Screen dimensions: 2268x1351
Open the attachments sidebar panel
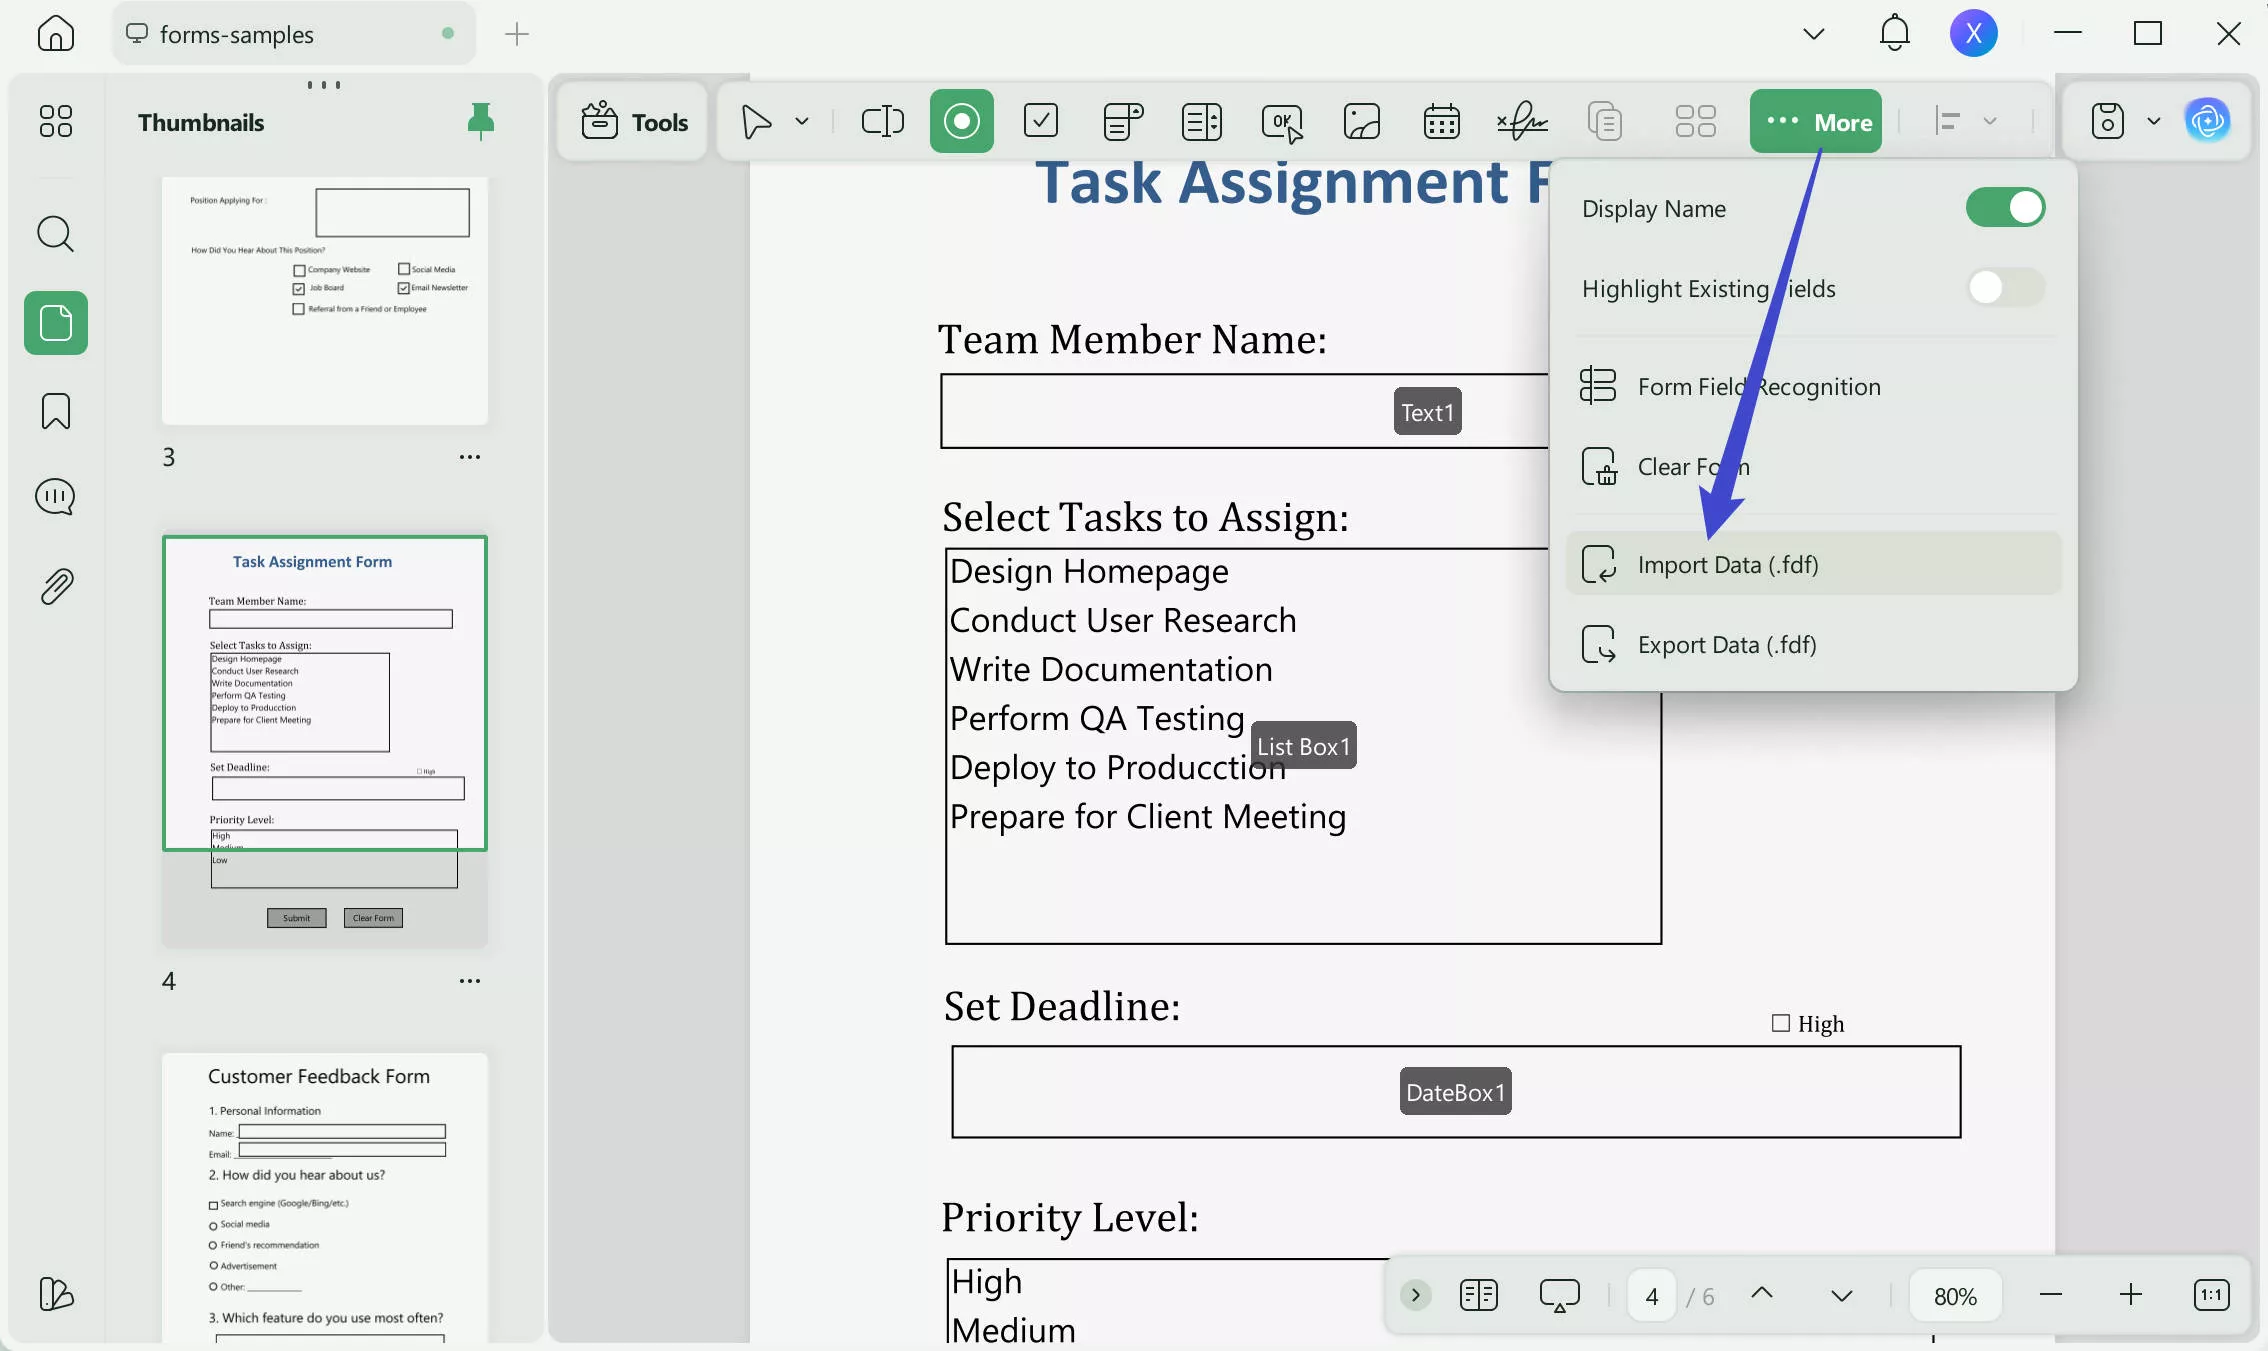[x=56, y=587]
